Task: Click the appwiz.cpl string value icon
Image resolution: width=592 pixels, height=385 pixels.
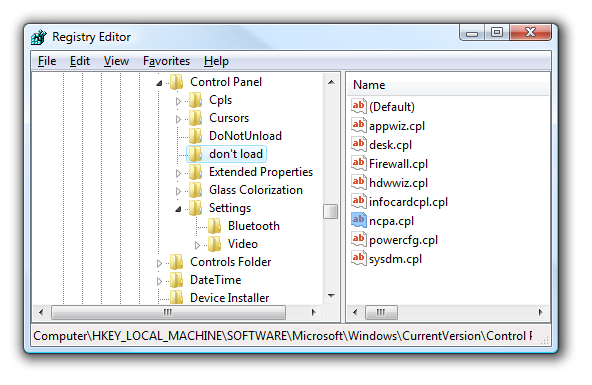Action: click(359, 125)
